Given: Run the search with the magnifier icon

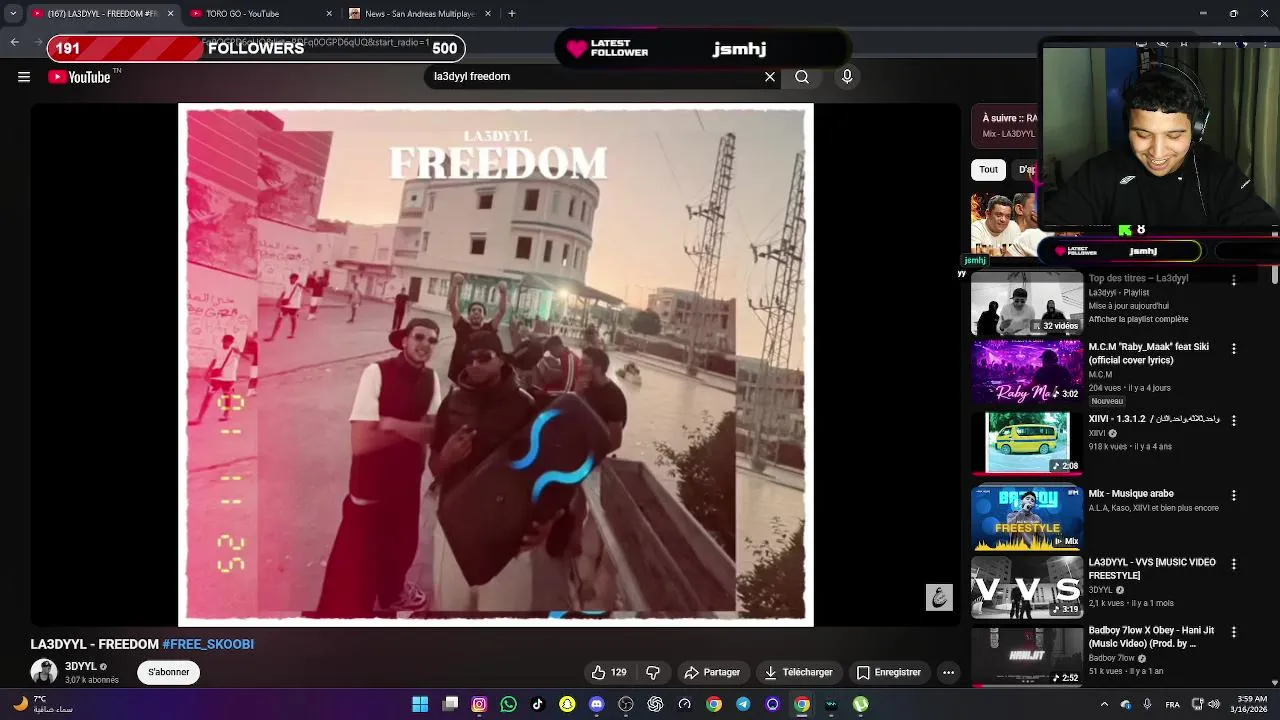Looking at the screenshot, I should (x=802, y=77).
